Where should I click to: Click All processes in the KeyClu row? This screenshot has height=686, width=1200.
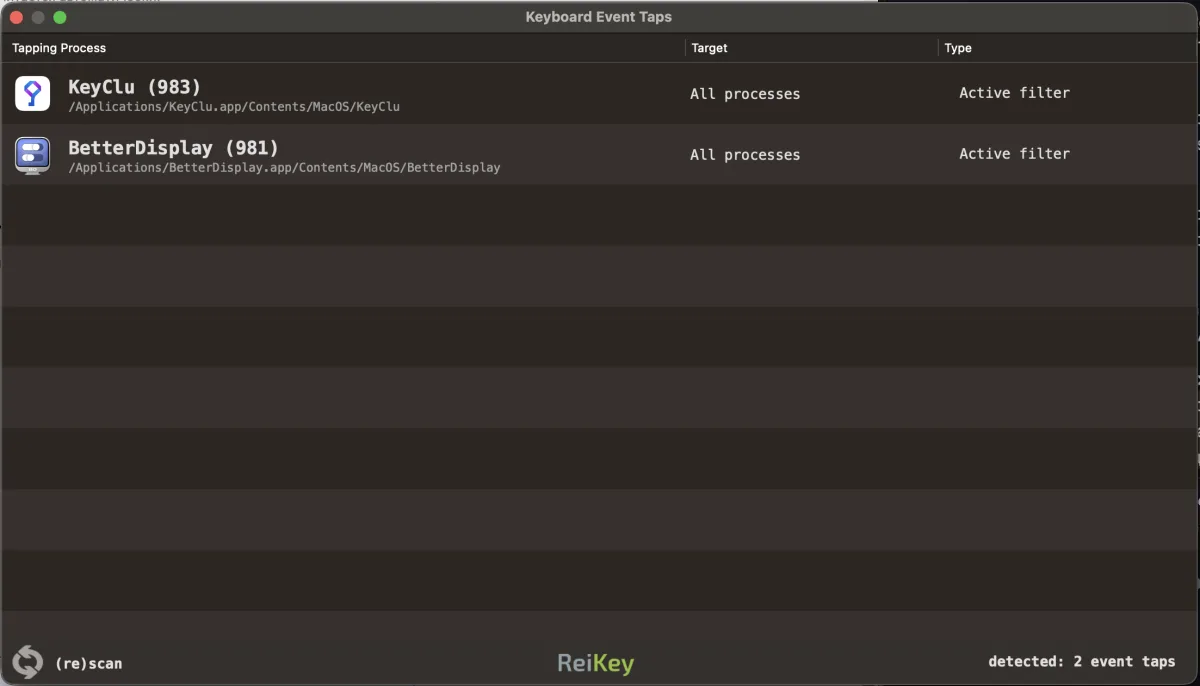tap(745, 94)
